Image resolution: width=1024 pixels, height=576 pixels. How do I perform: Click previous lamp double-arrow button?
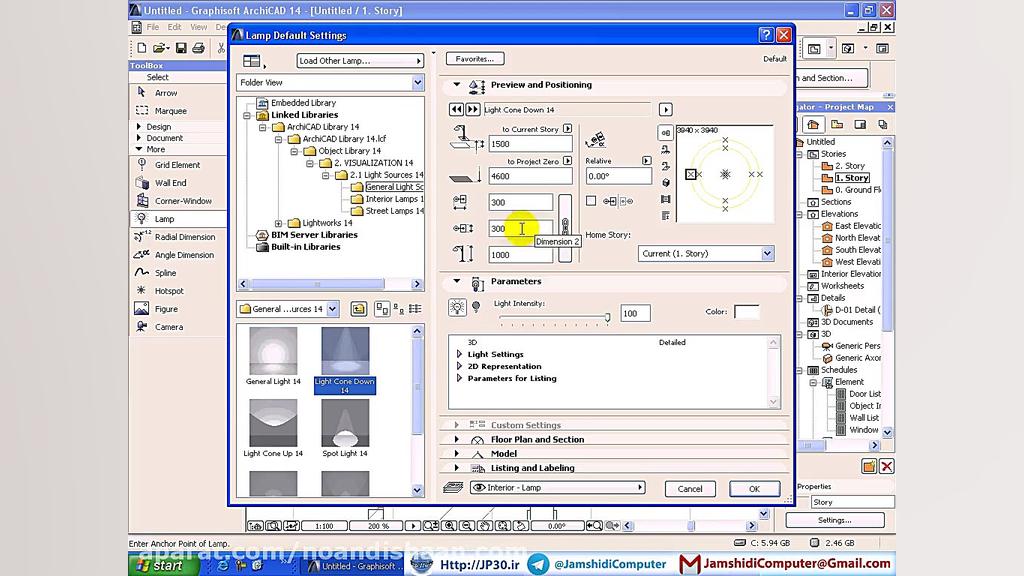(x=456, y=110)
